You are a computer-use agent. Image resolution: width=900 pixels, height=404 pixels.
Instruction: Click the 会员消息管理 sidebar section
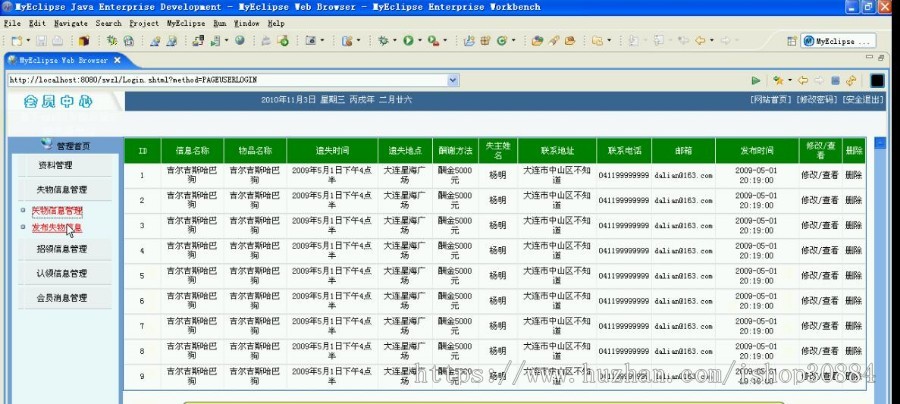click(62, 298)
